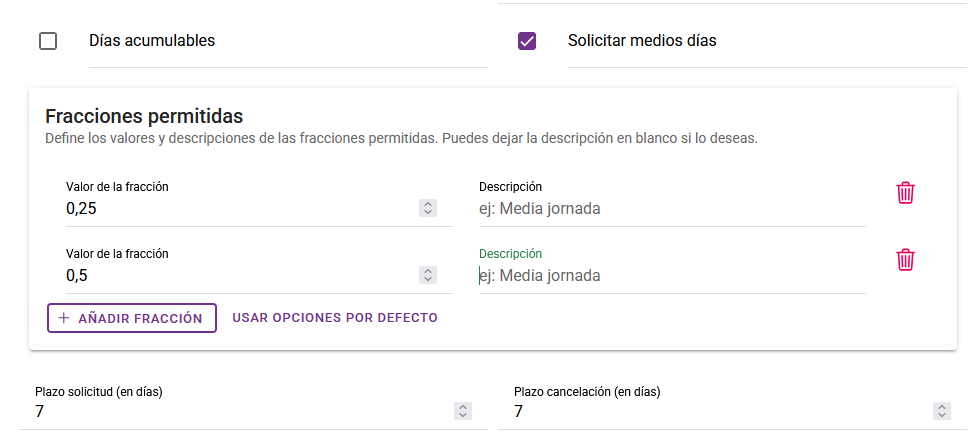977x442 pixels.
Task: Select the Plazo cancelación (en días) field
Action: 720,412
